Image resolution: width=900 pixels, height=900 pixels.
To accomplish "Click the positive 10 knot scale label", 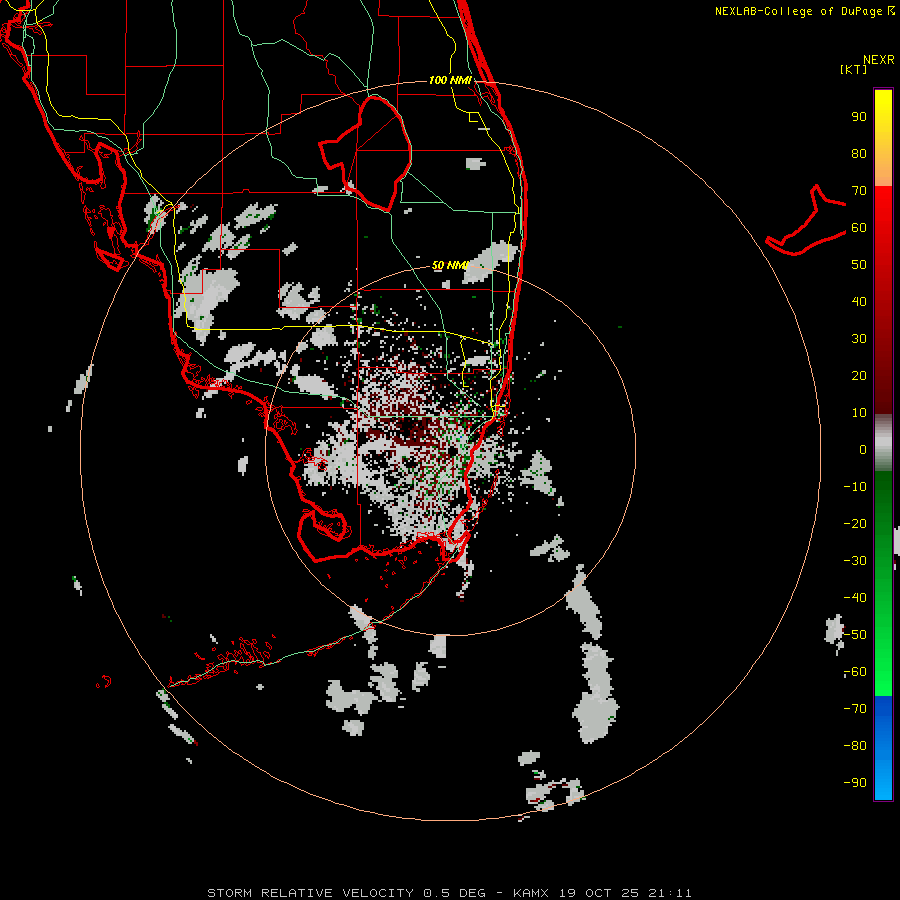I will (x=859, y=413).
